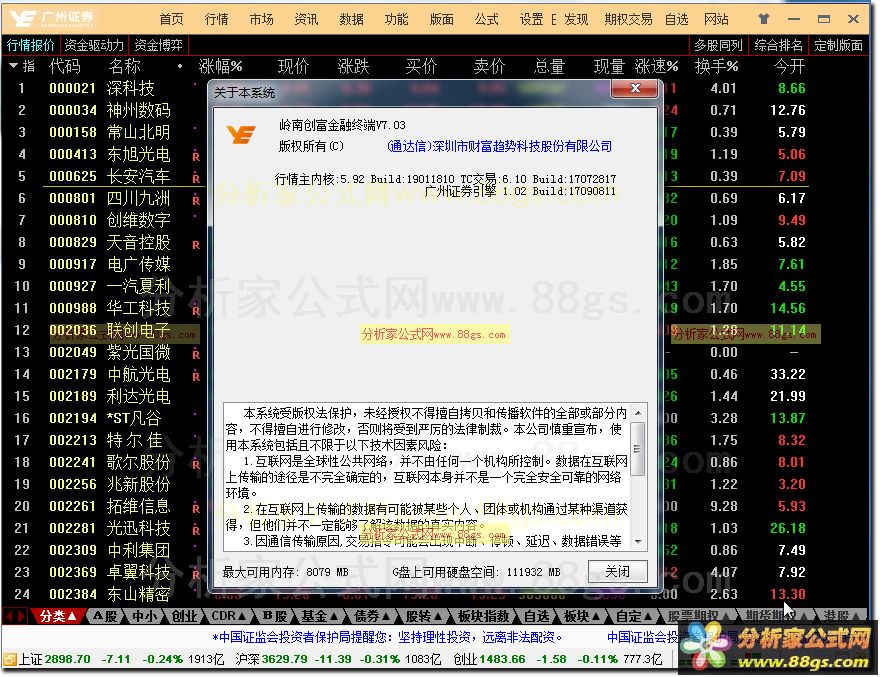Image resolution: width=880 pixels, height=677 pixels.
Task: Click the R marker beside 四川九洲
Action: pos(196,200)
